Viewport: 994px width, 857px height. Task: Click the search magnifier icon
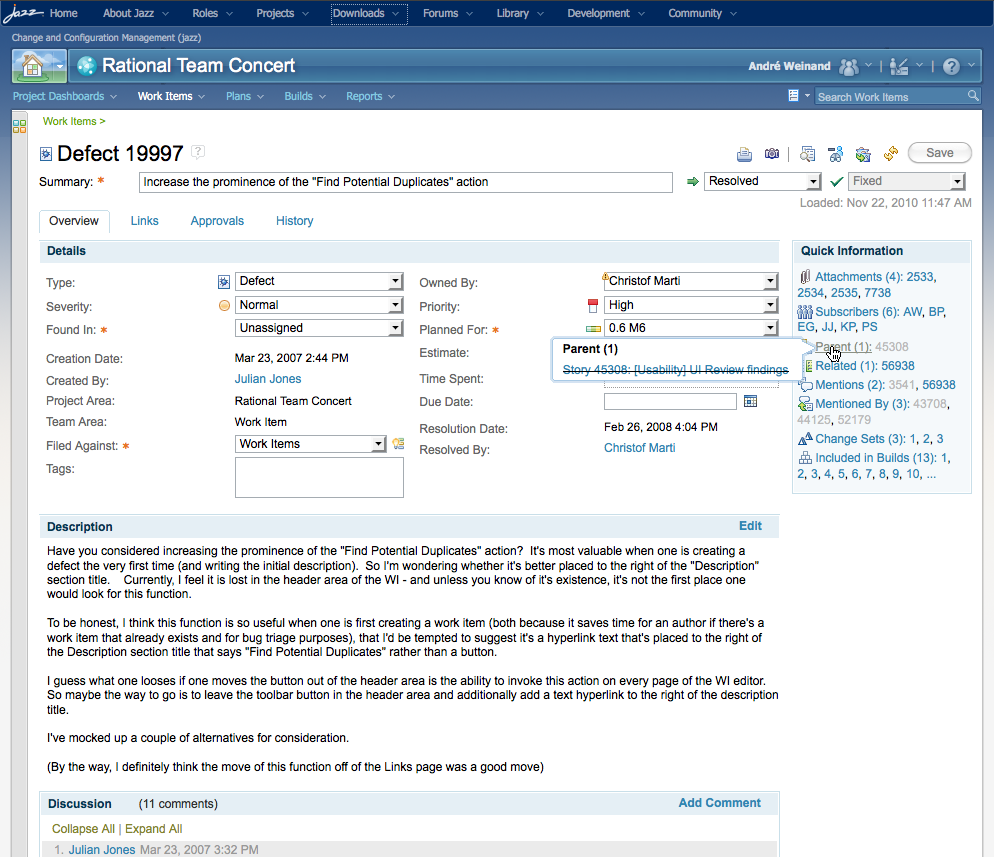(x=973, y=96)
